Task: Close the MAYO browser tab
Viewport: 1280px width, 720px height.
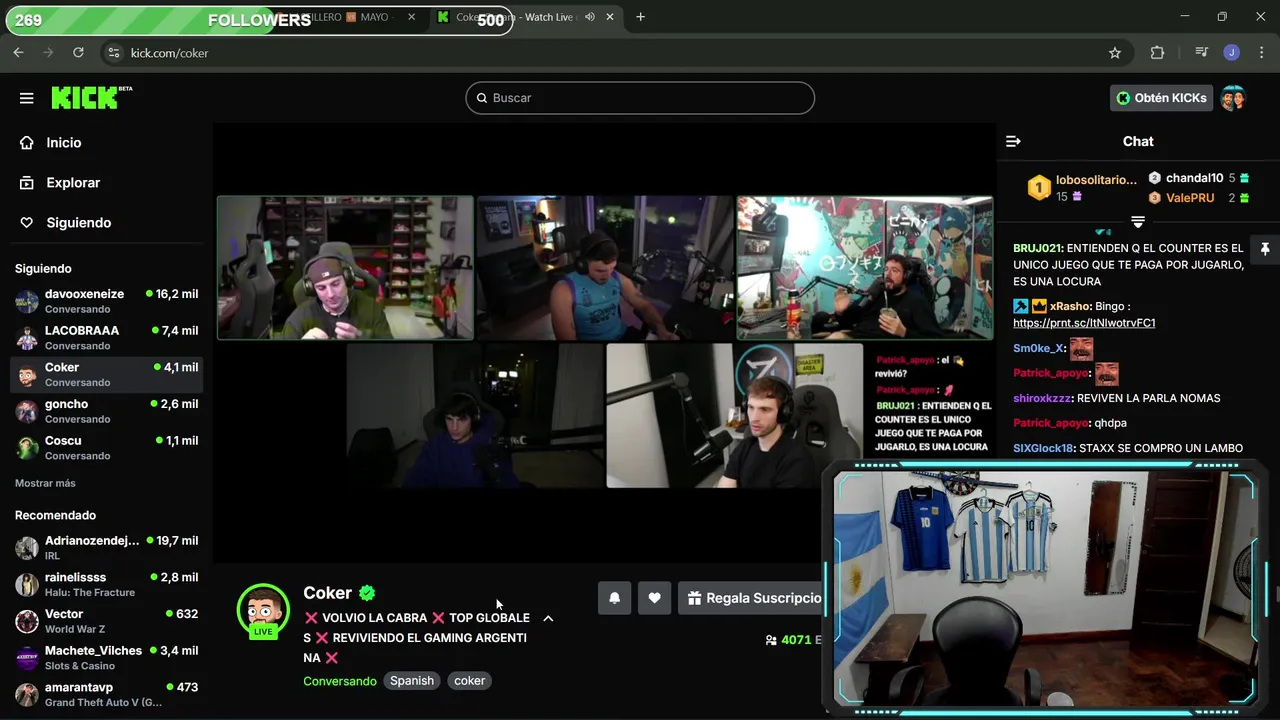Action: (411, 17)
